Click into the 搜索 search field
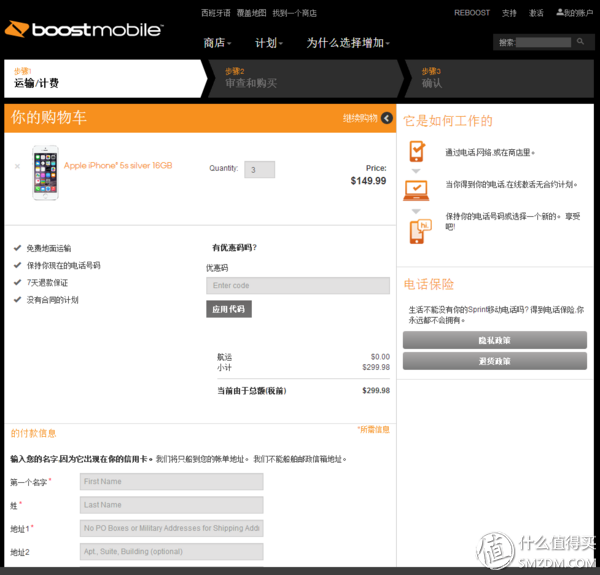This screenshot has width=600, height=575. 543,42
